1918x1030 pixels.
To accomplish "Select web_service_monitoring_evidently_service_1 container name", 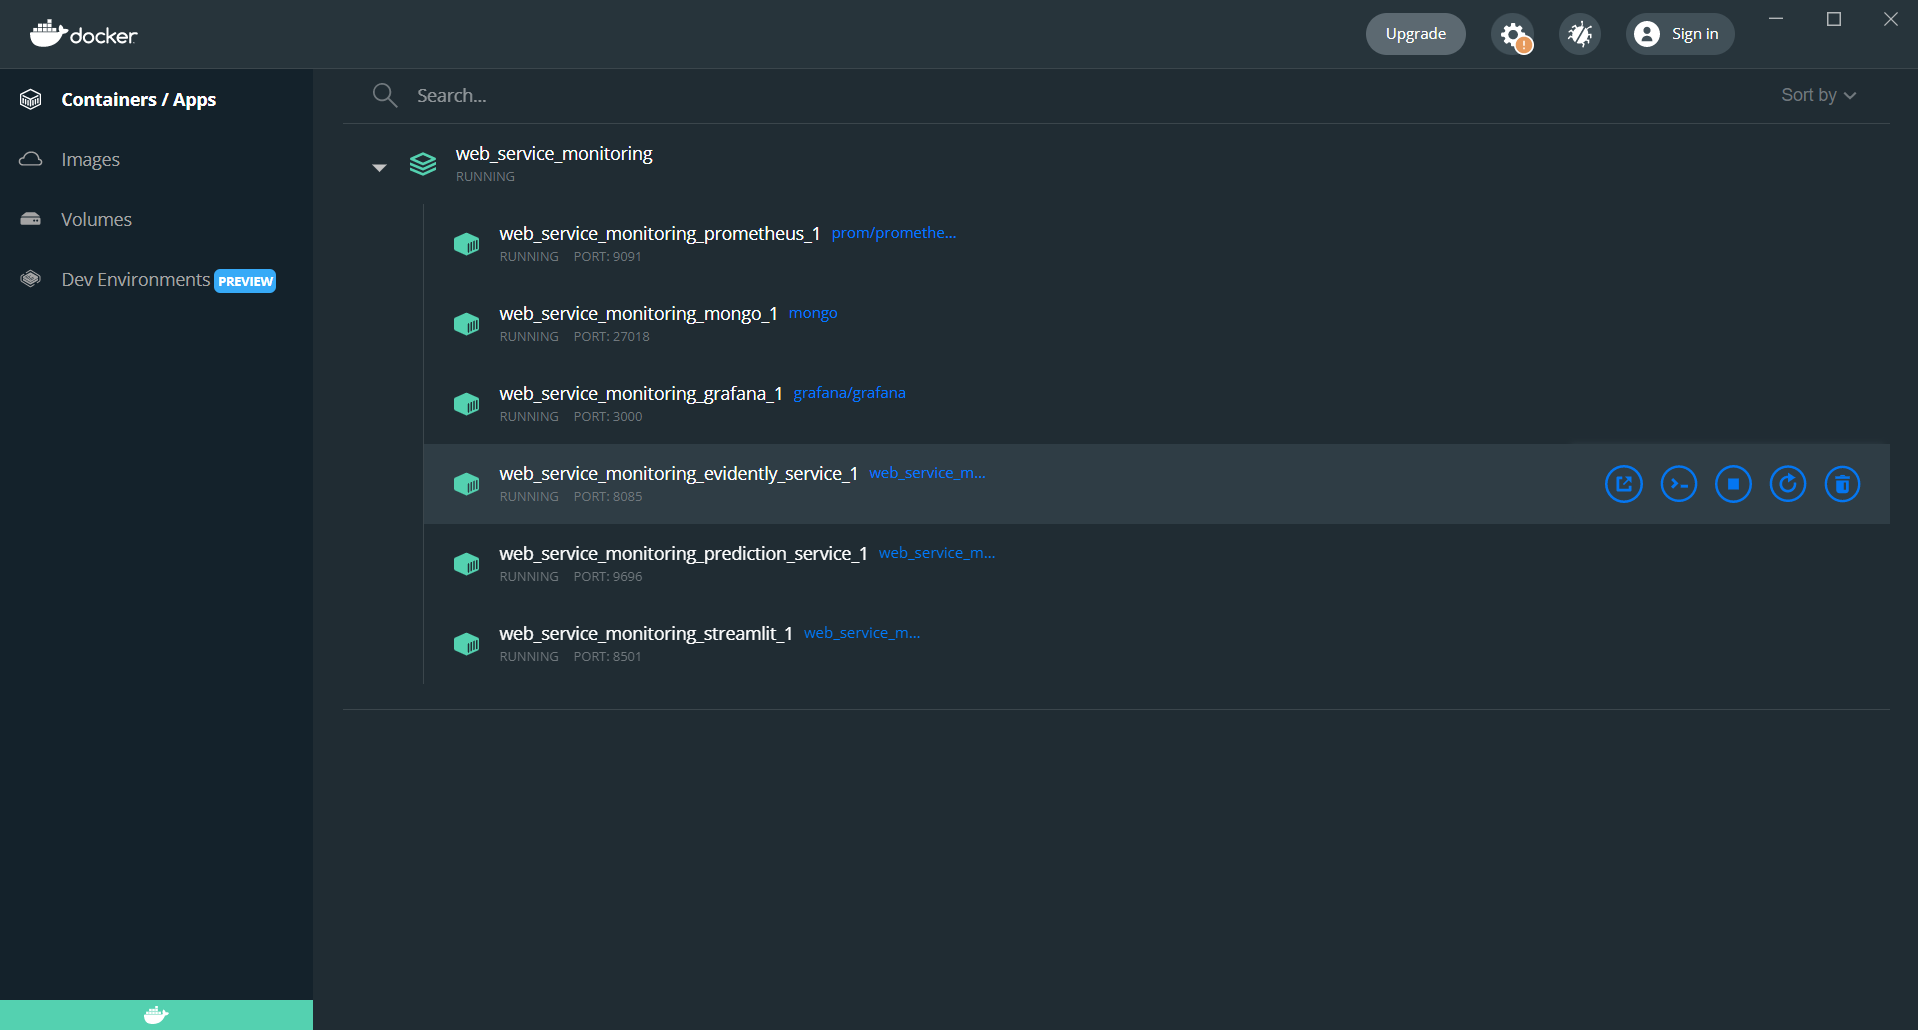I will pos(679,473).
